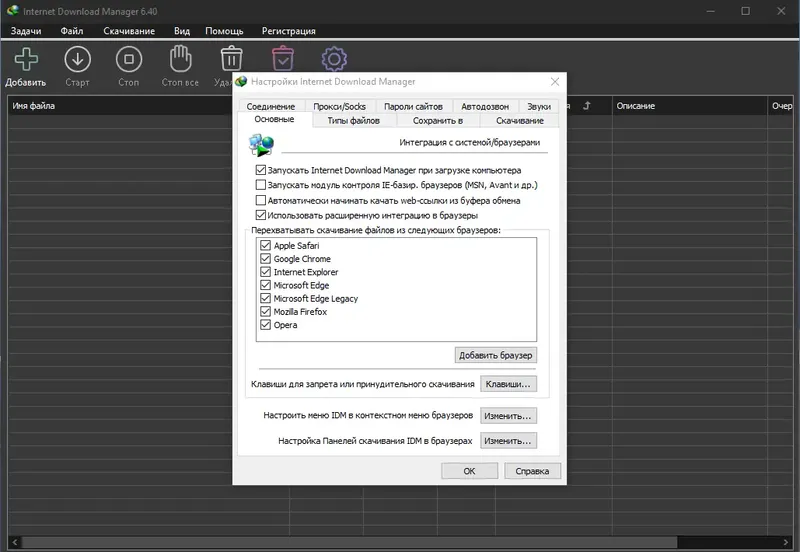Click the horizontal scrollbar thumb
The height and width of the screenshot is (552, 800).
tap(349, 542)
